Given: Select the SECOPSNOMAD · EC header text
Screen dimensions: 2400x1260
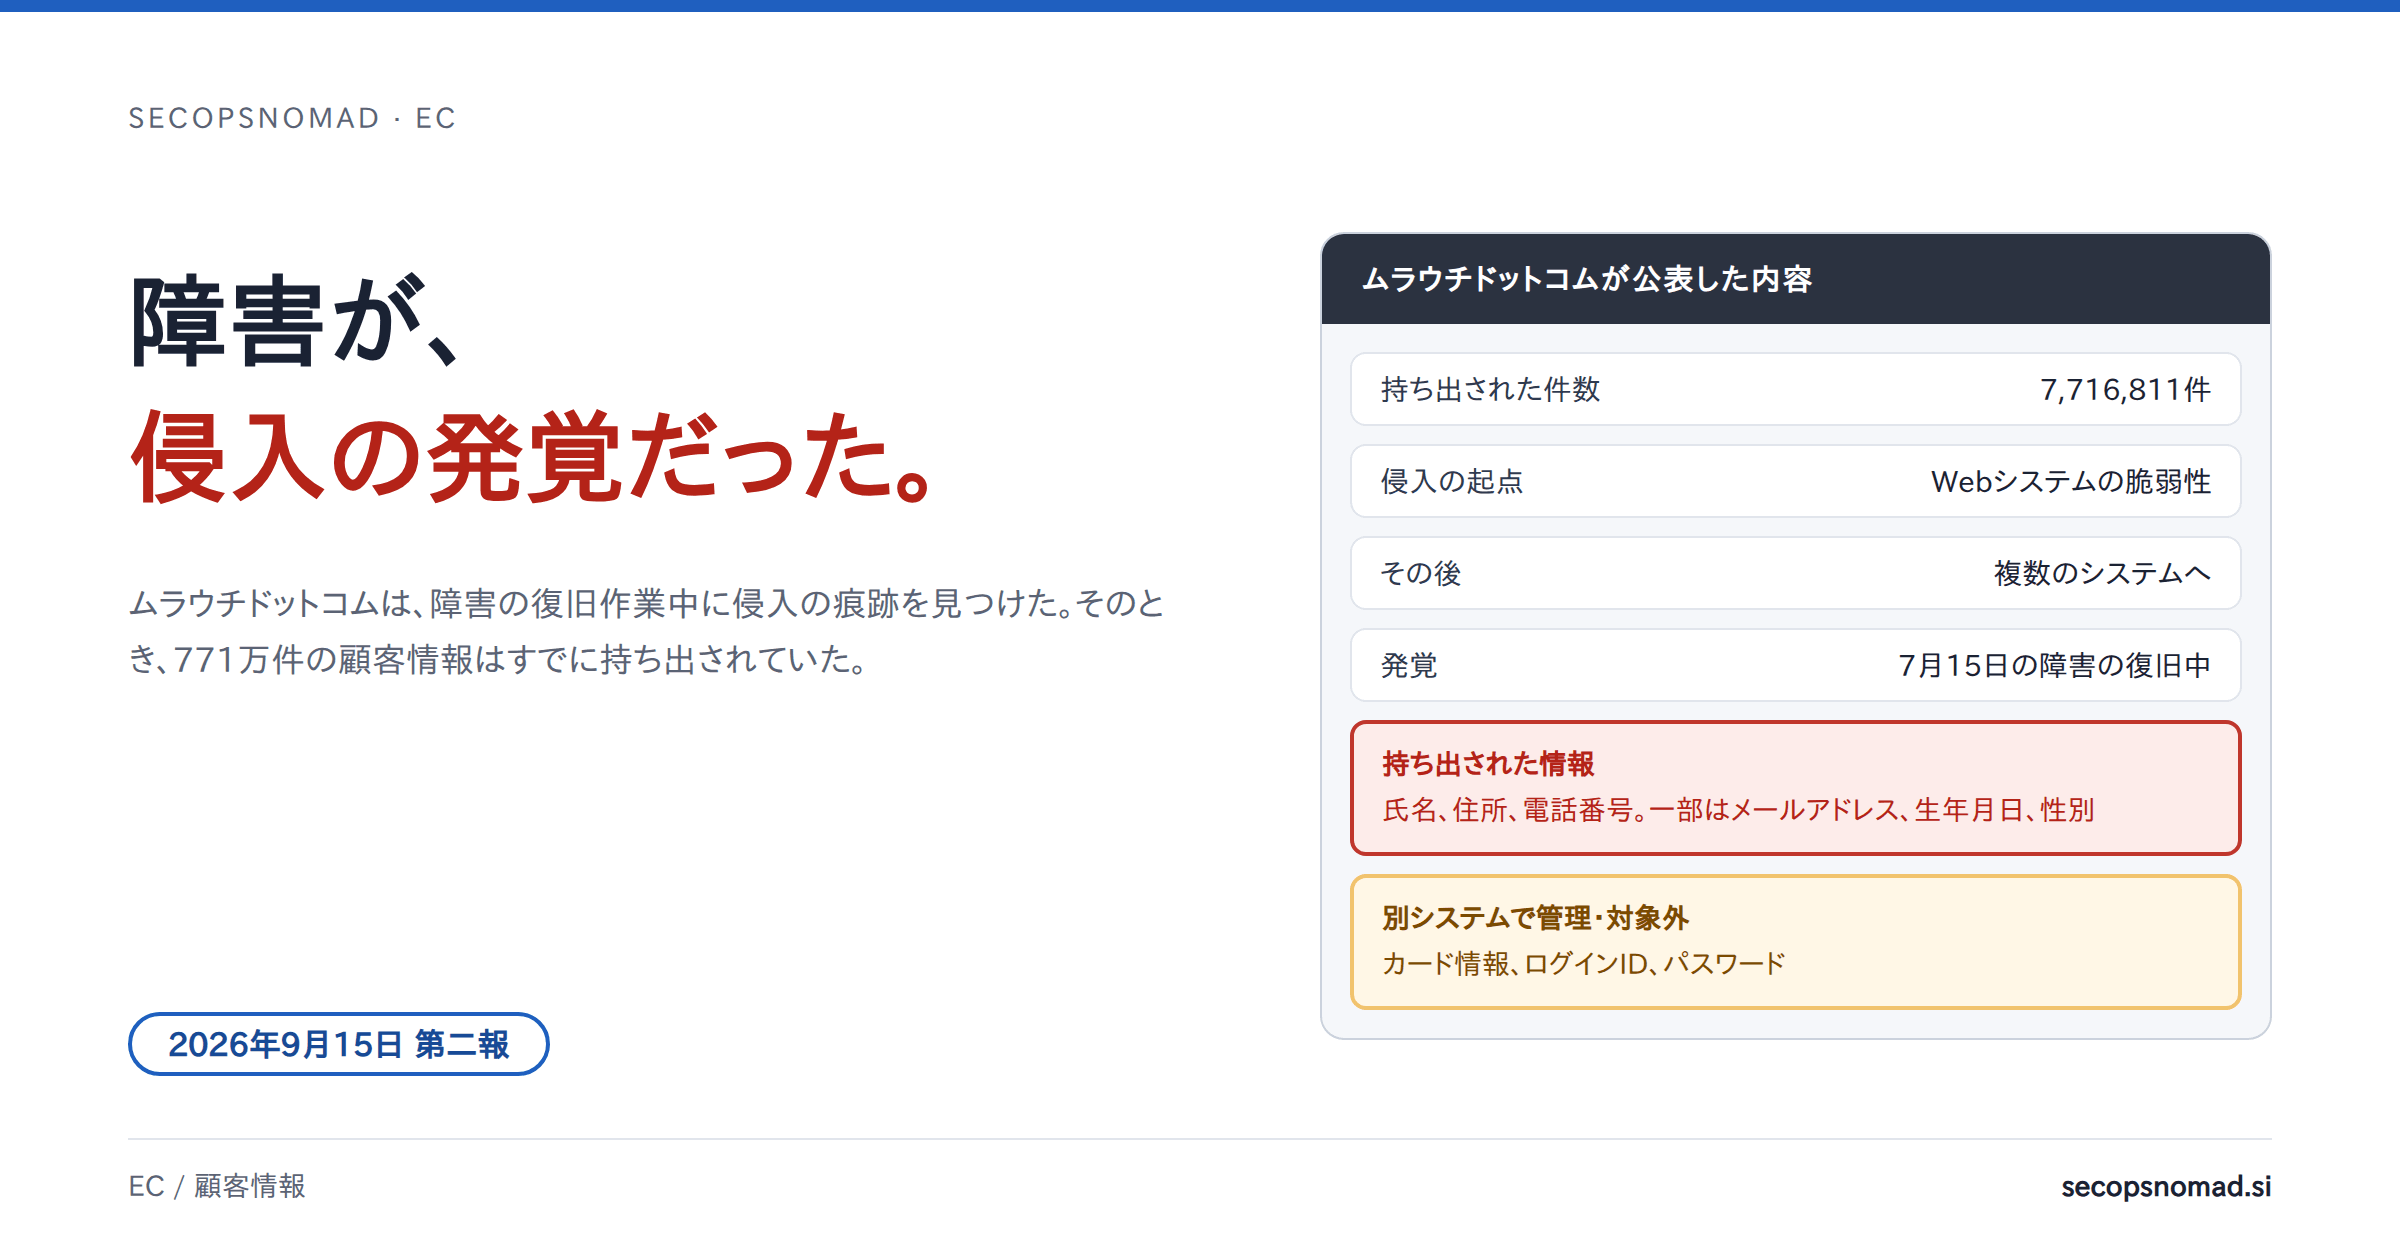Looking at the screenshot, I should tap(292, 118).
